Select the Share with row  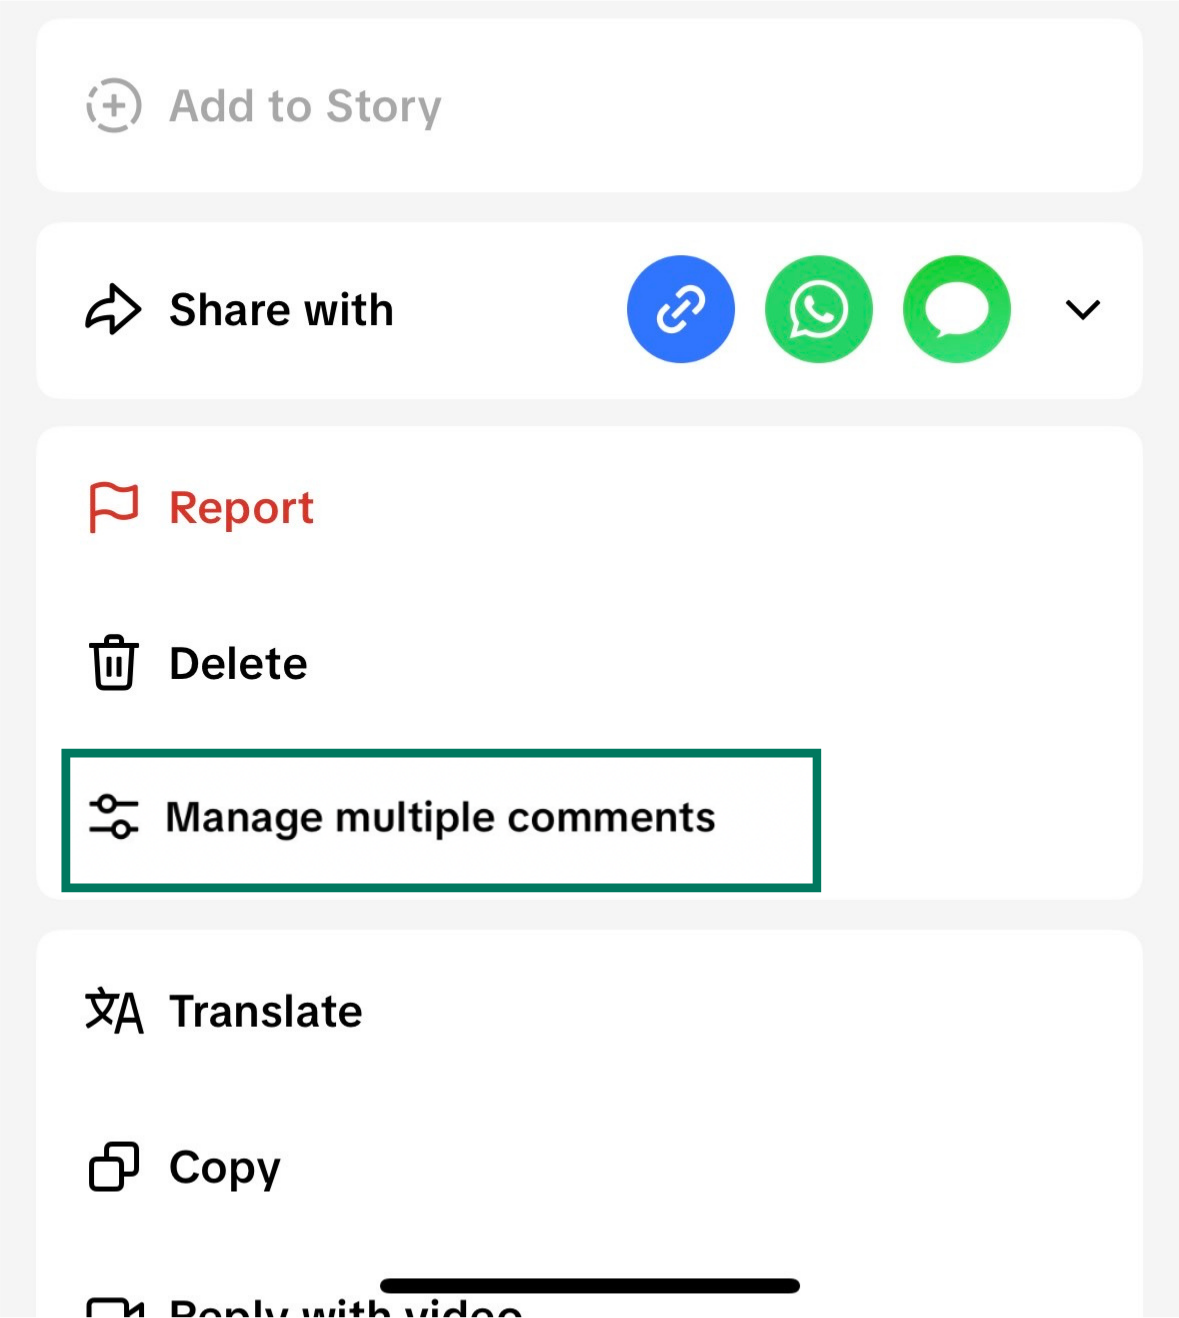(x=281, y=309)
